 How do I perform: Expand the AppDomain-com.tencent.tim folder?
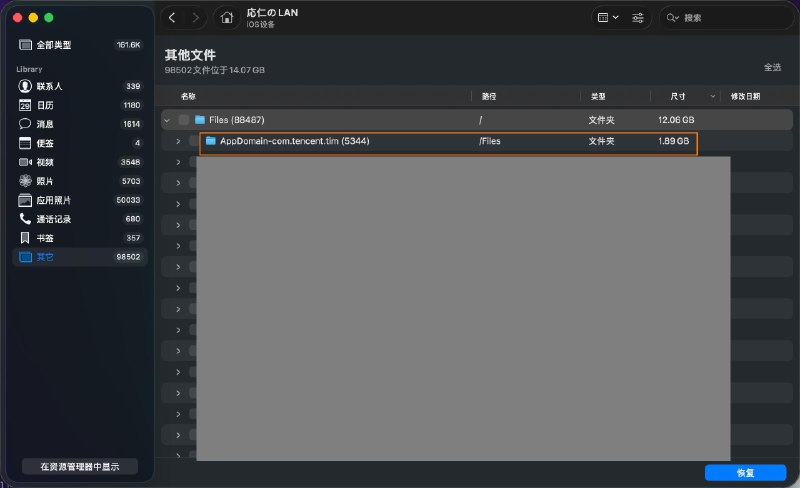(178, 141)
